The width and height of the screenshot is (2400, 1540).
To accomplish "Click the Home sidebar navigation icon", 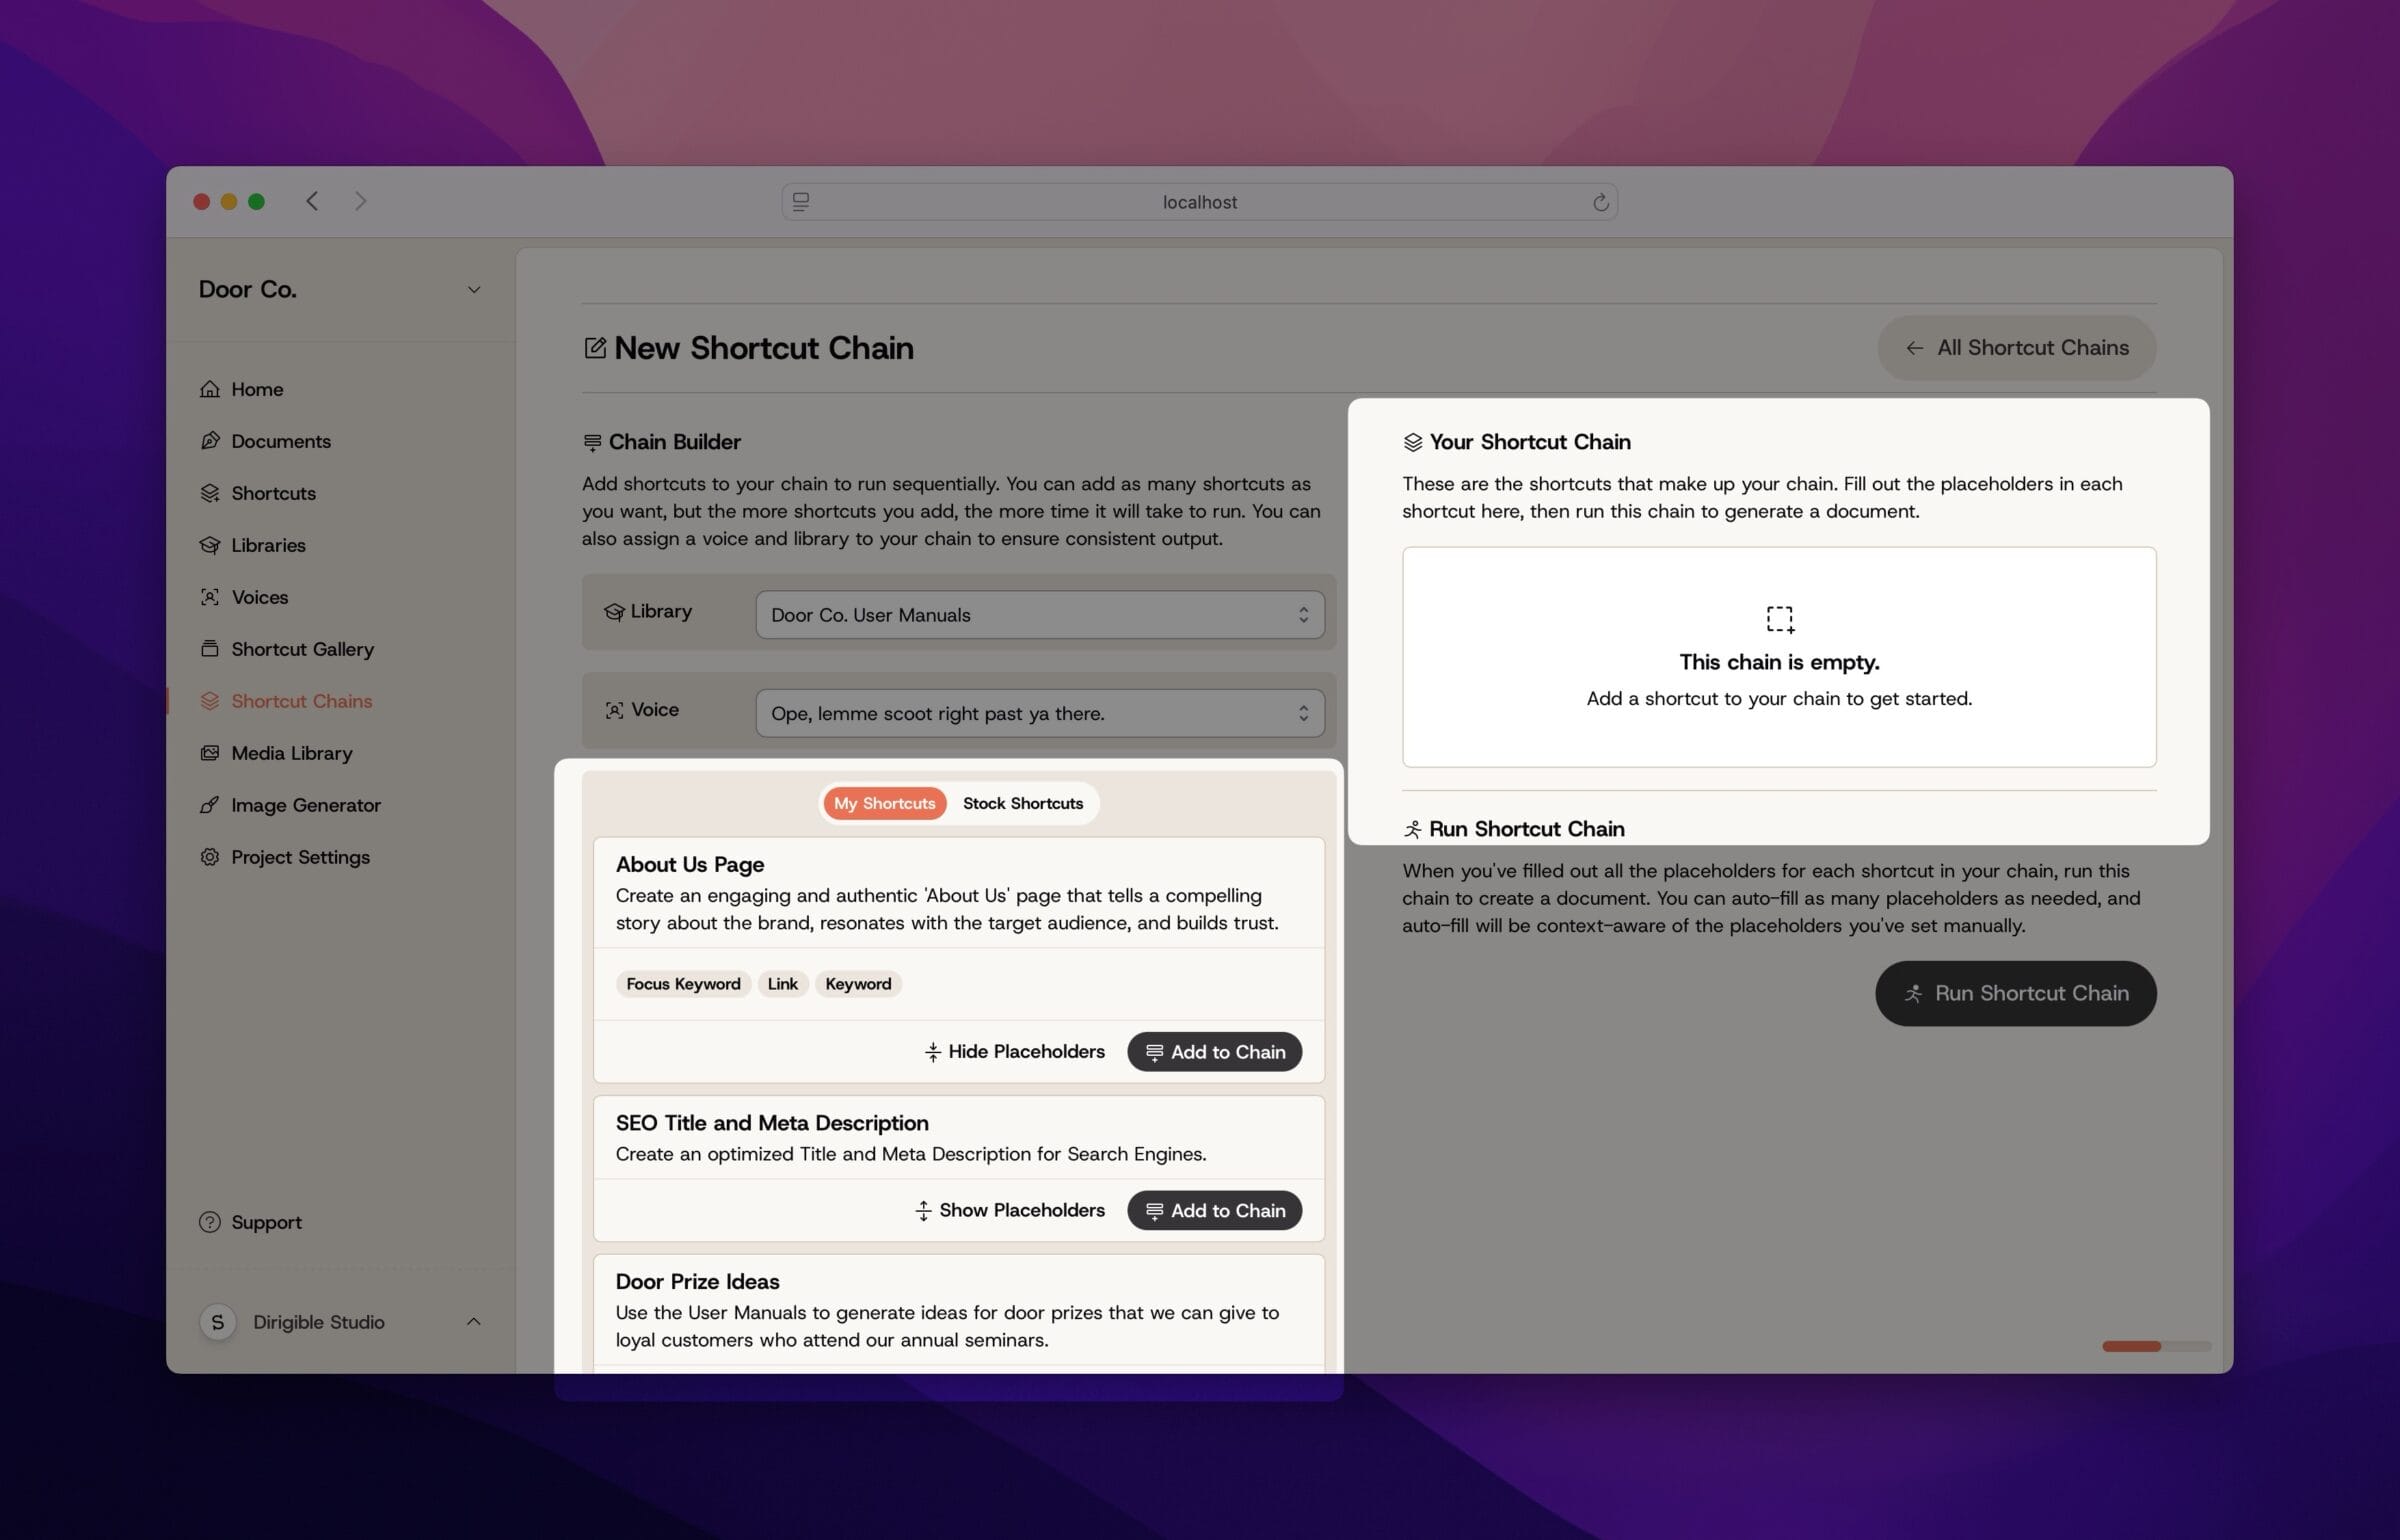I will pyautogui.click(x=210, y=388).
